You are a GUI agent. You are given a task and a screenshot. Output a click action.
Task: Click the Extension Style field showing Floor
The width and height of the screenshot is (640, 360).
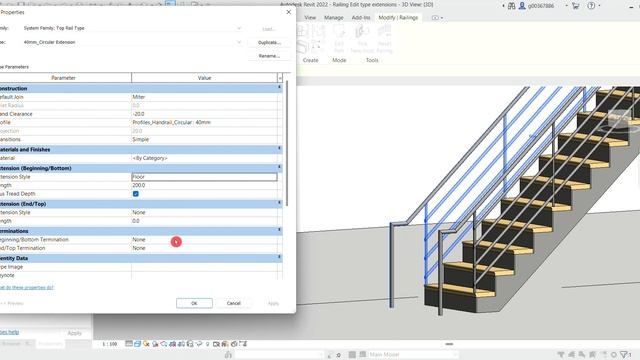[x=204, y=177]
